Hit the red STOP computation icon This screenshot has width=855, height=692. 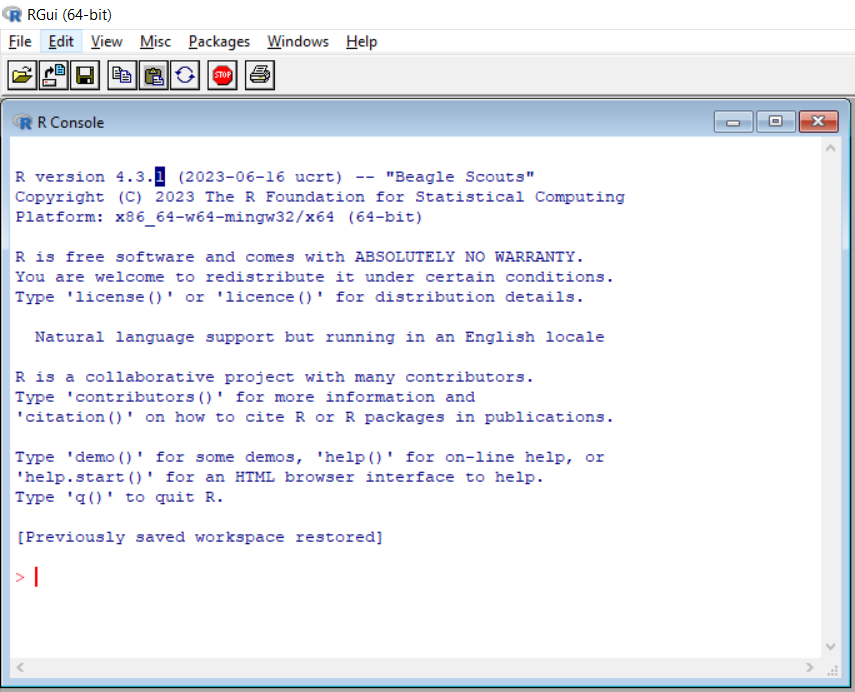click(x=223, y=75)
